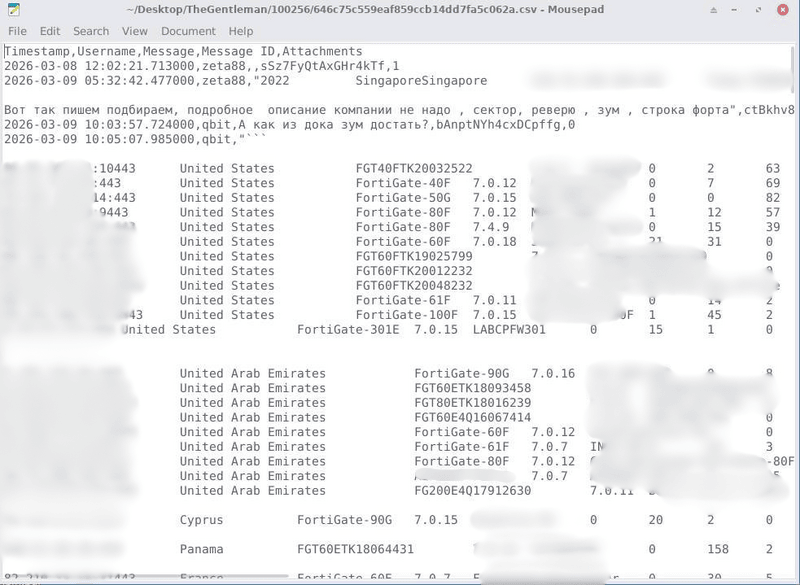
Task: Click the line timestamped 2026-03-09 10:05:07.985000
Action: [135, 139]
